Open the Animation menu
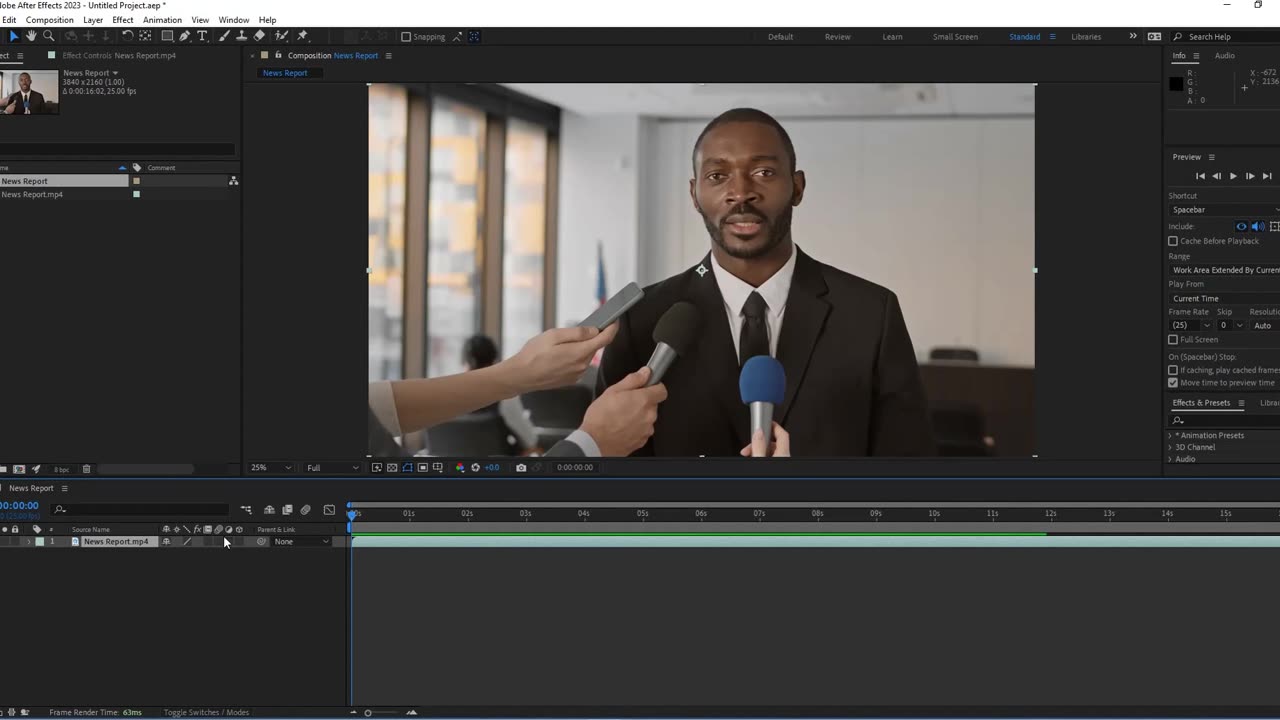 click(162, 20)
